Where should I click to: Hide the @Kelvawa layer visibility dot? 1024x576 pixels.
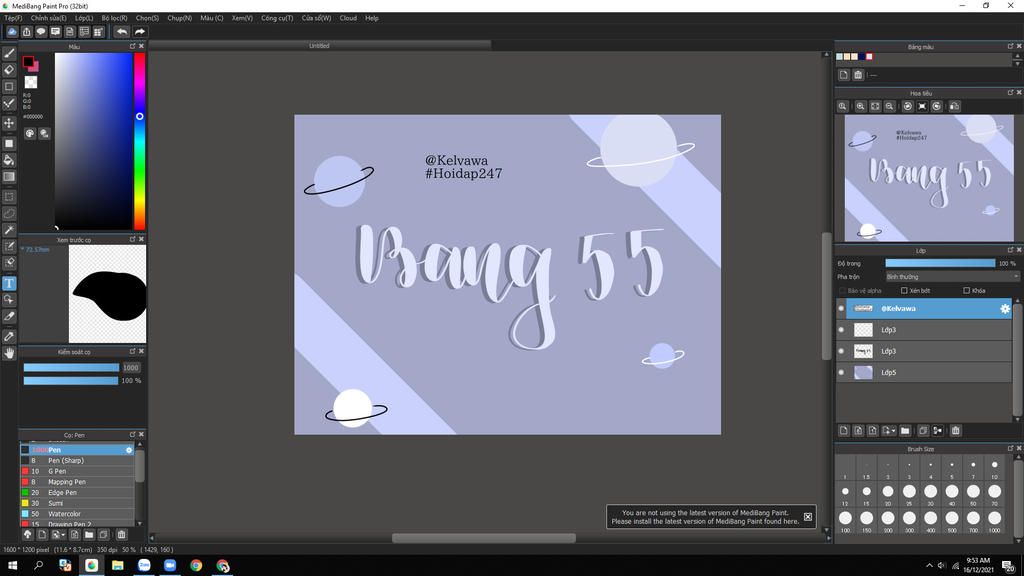coord(841,309)
